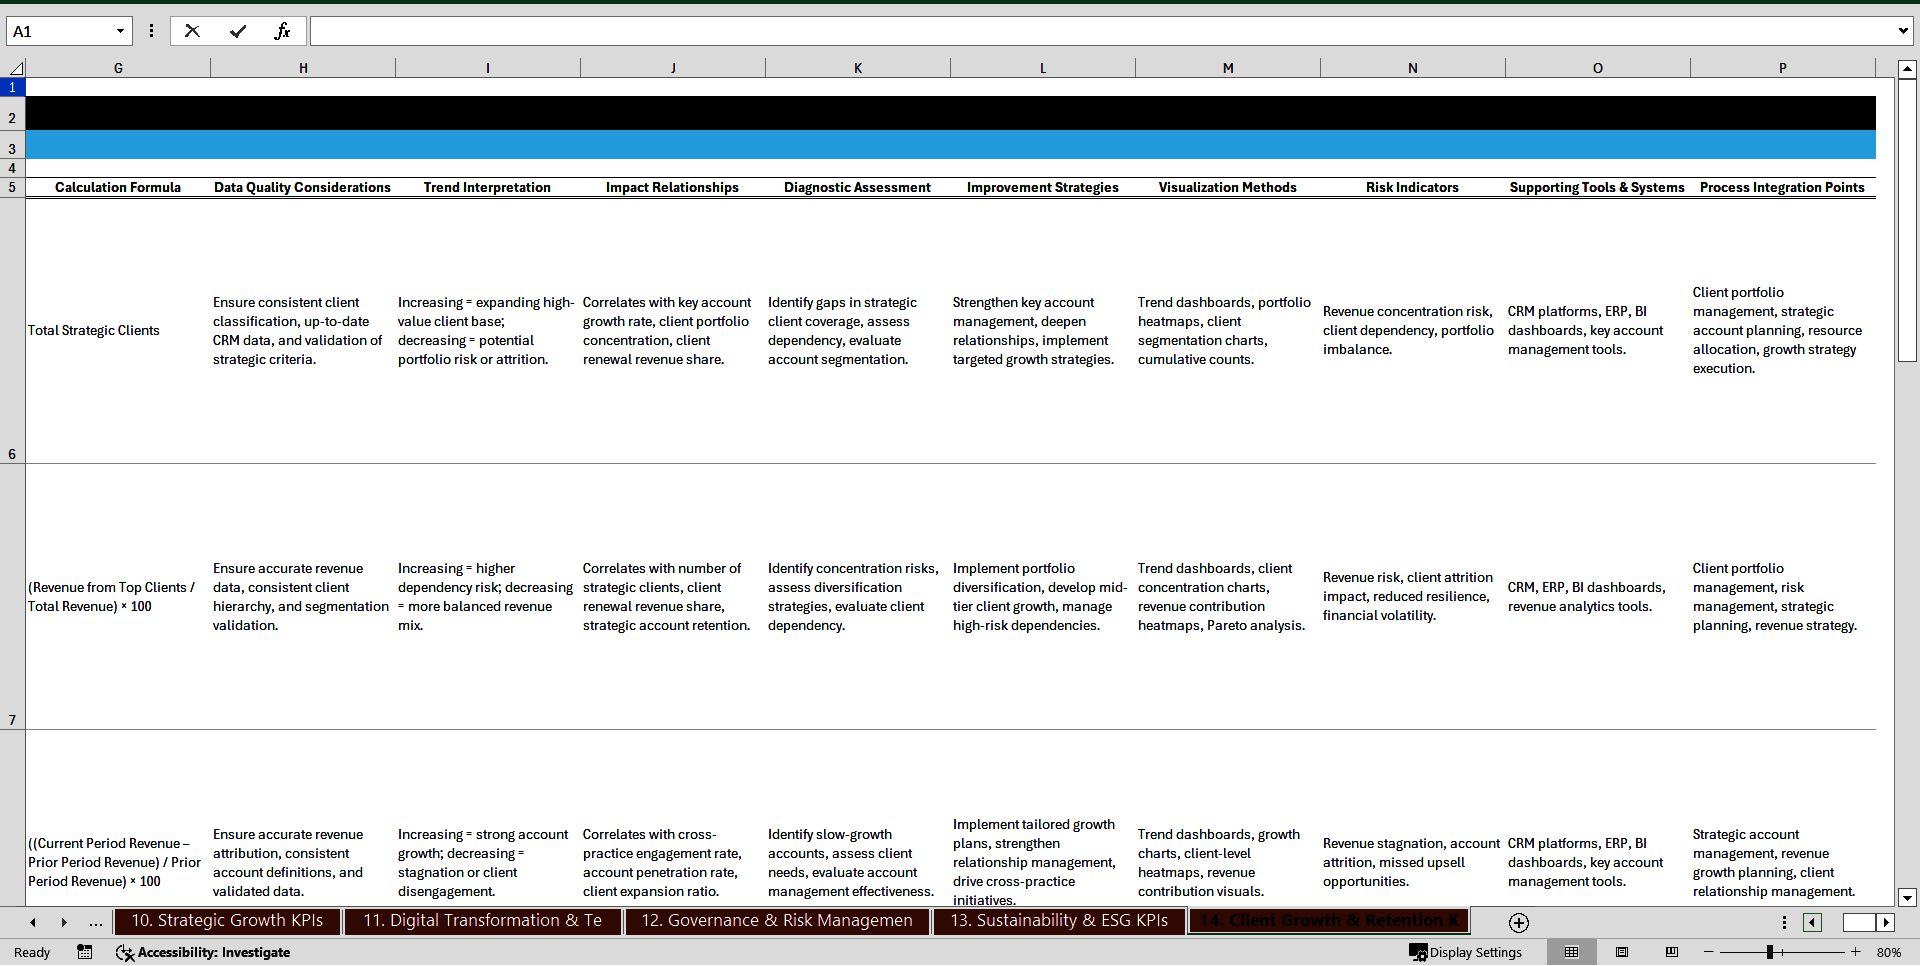Click the Enter checkmark icon near formula bar
This screenshot has width=1920, height=966.
click(x=238, y=31)
